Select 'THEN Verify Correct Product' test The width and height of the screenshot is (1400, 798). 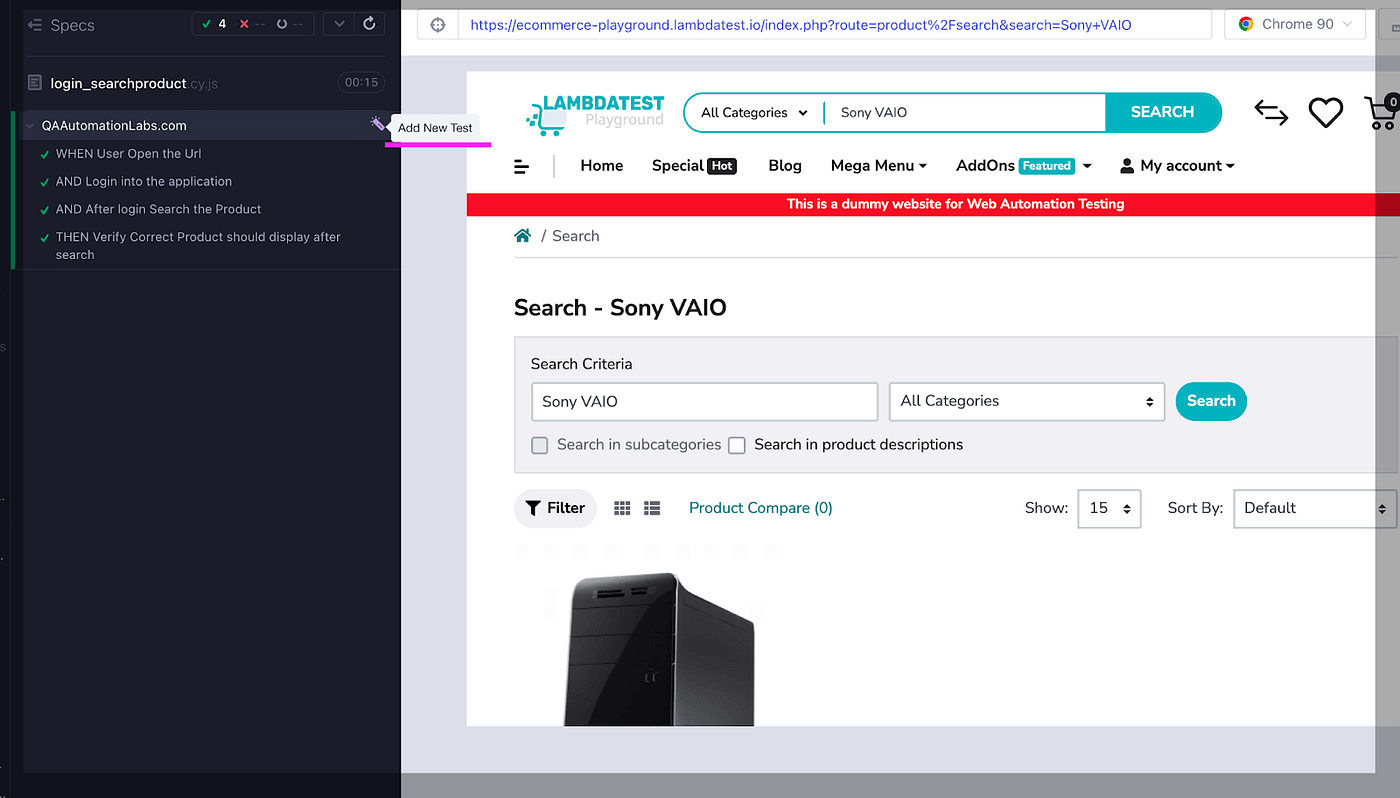pos(198,246)
